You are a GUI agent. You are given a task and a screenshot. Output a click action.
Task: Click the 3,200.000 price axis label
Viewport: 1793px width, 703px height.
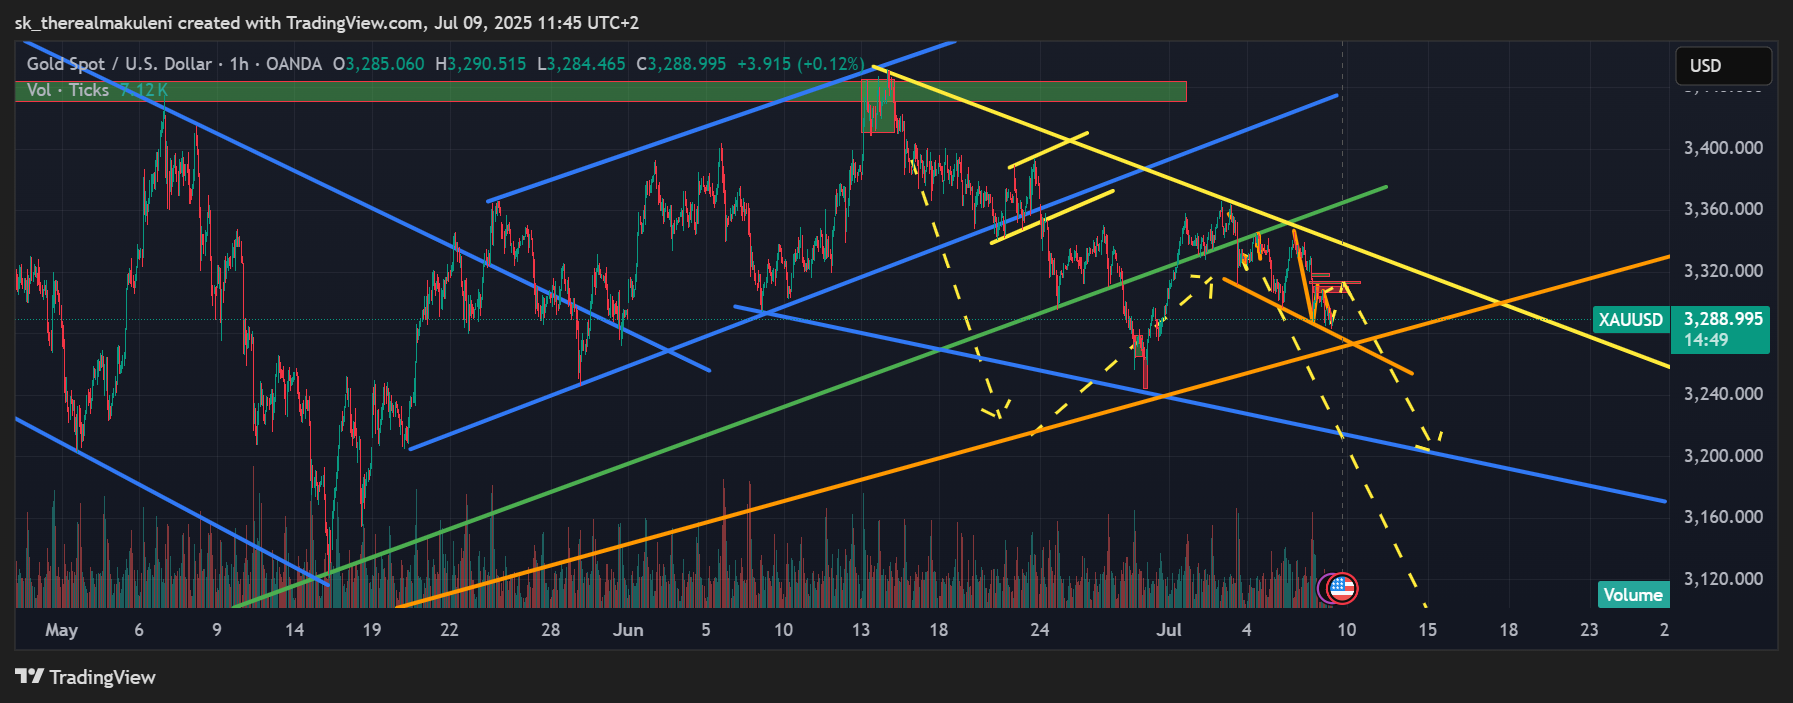(x=1723, y=456)
